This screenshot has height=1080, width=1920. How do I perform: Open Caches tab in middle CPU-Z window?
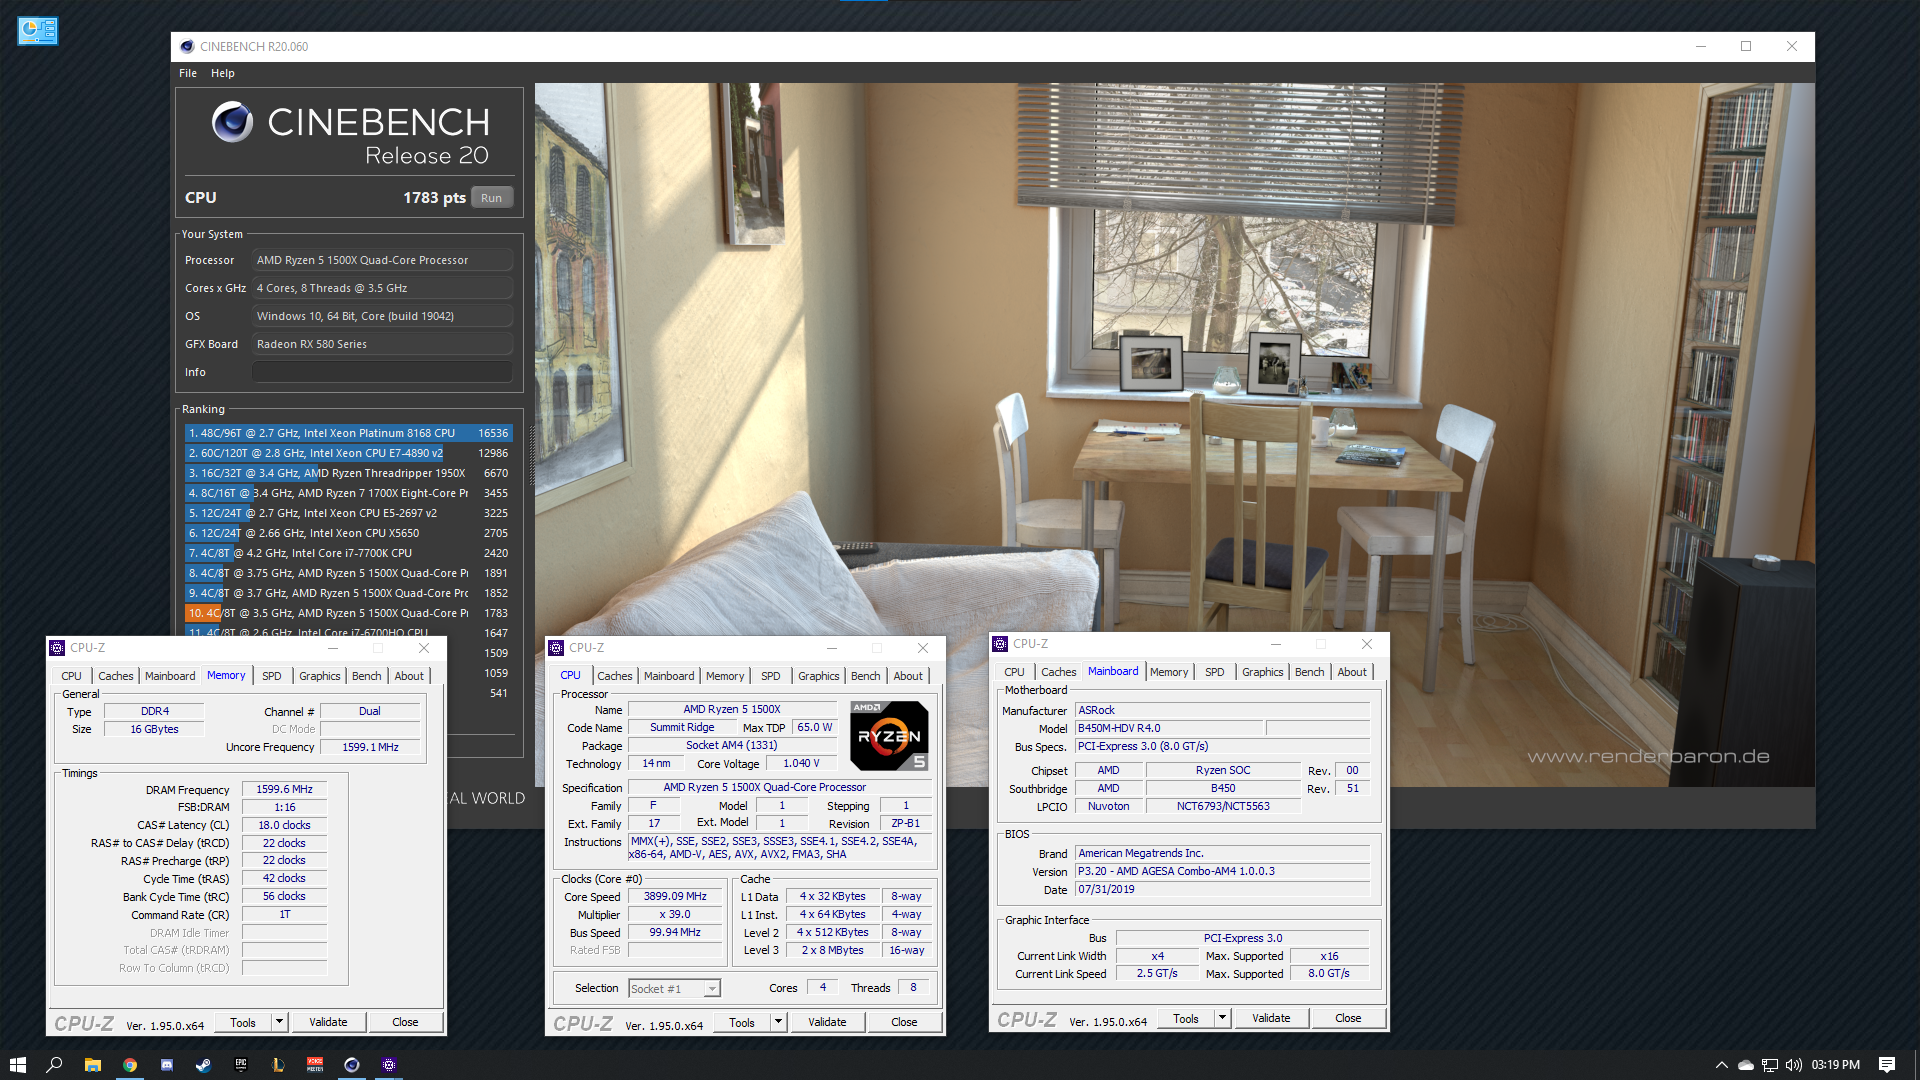click(x=615, y=676)
